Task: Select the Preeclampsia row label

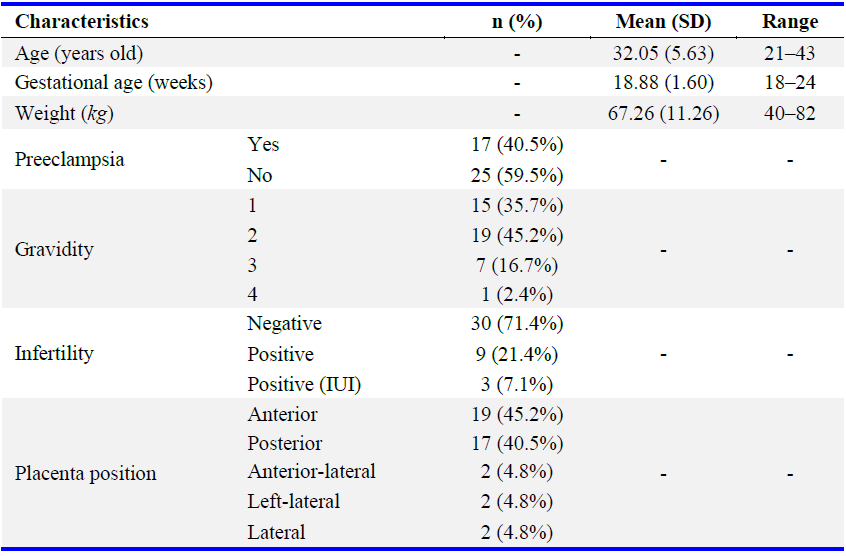Action: pos(69,159)
